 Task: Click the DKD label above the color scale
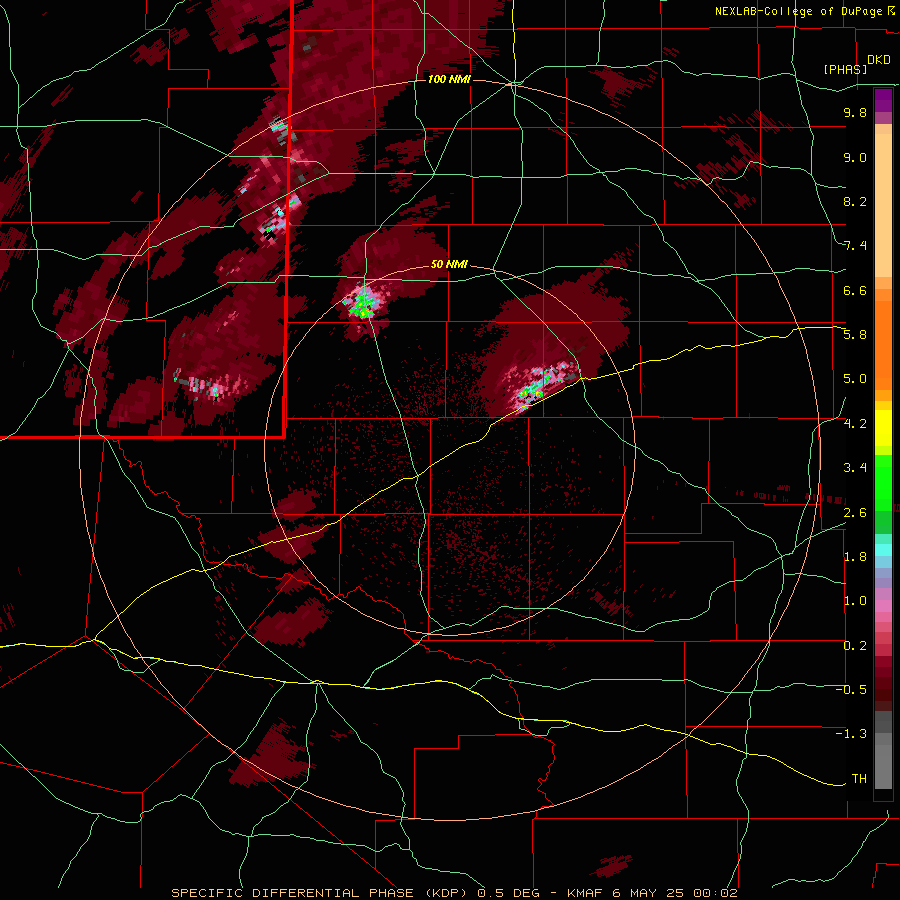point(879,60)
